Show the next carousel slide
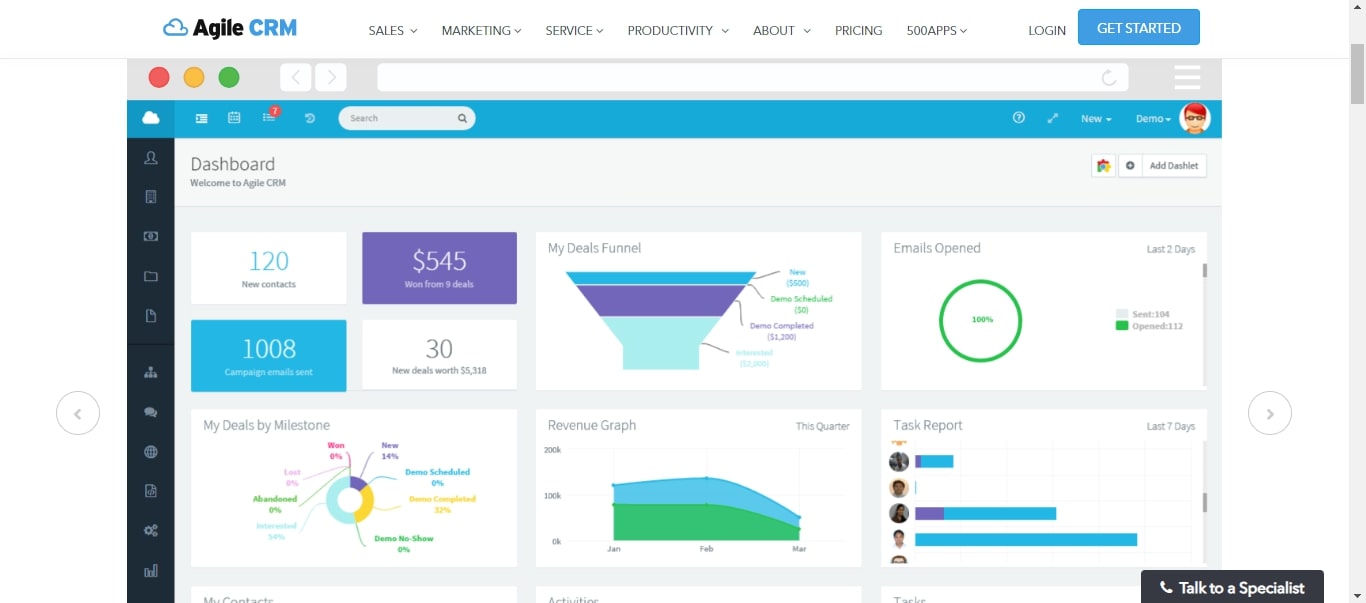Screen dimensions: 1366x603 tap(1270, 413)
